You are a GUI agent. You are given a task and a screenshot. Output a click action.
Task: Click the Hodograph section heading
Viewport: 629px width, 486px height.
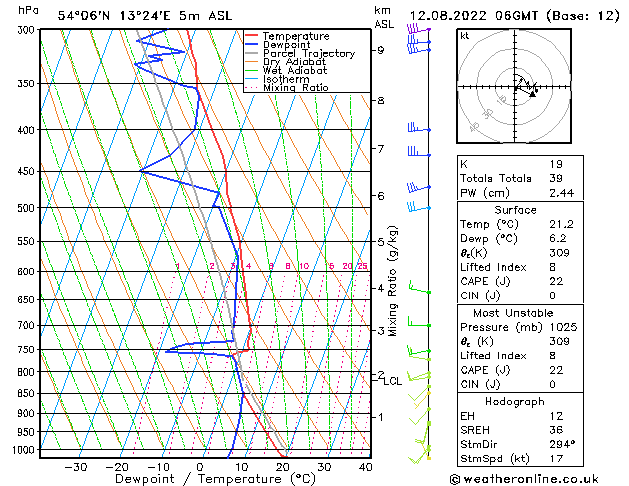pos(515,402)
